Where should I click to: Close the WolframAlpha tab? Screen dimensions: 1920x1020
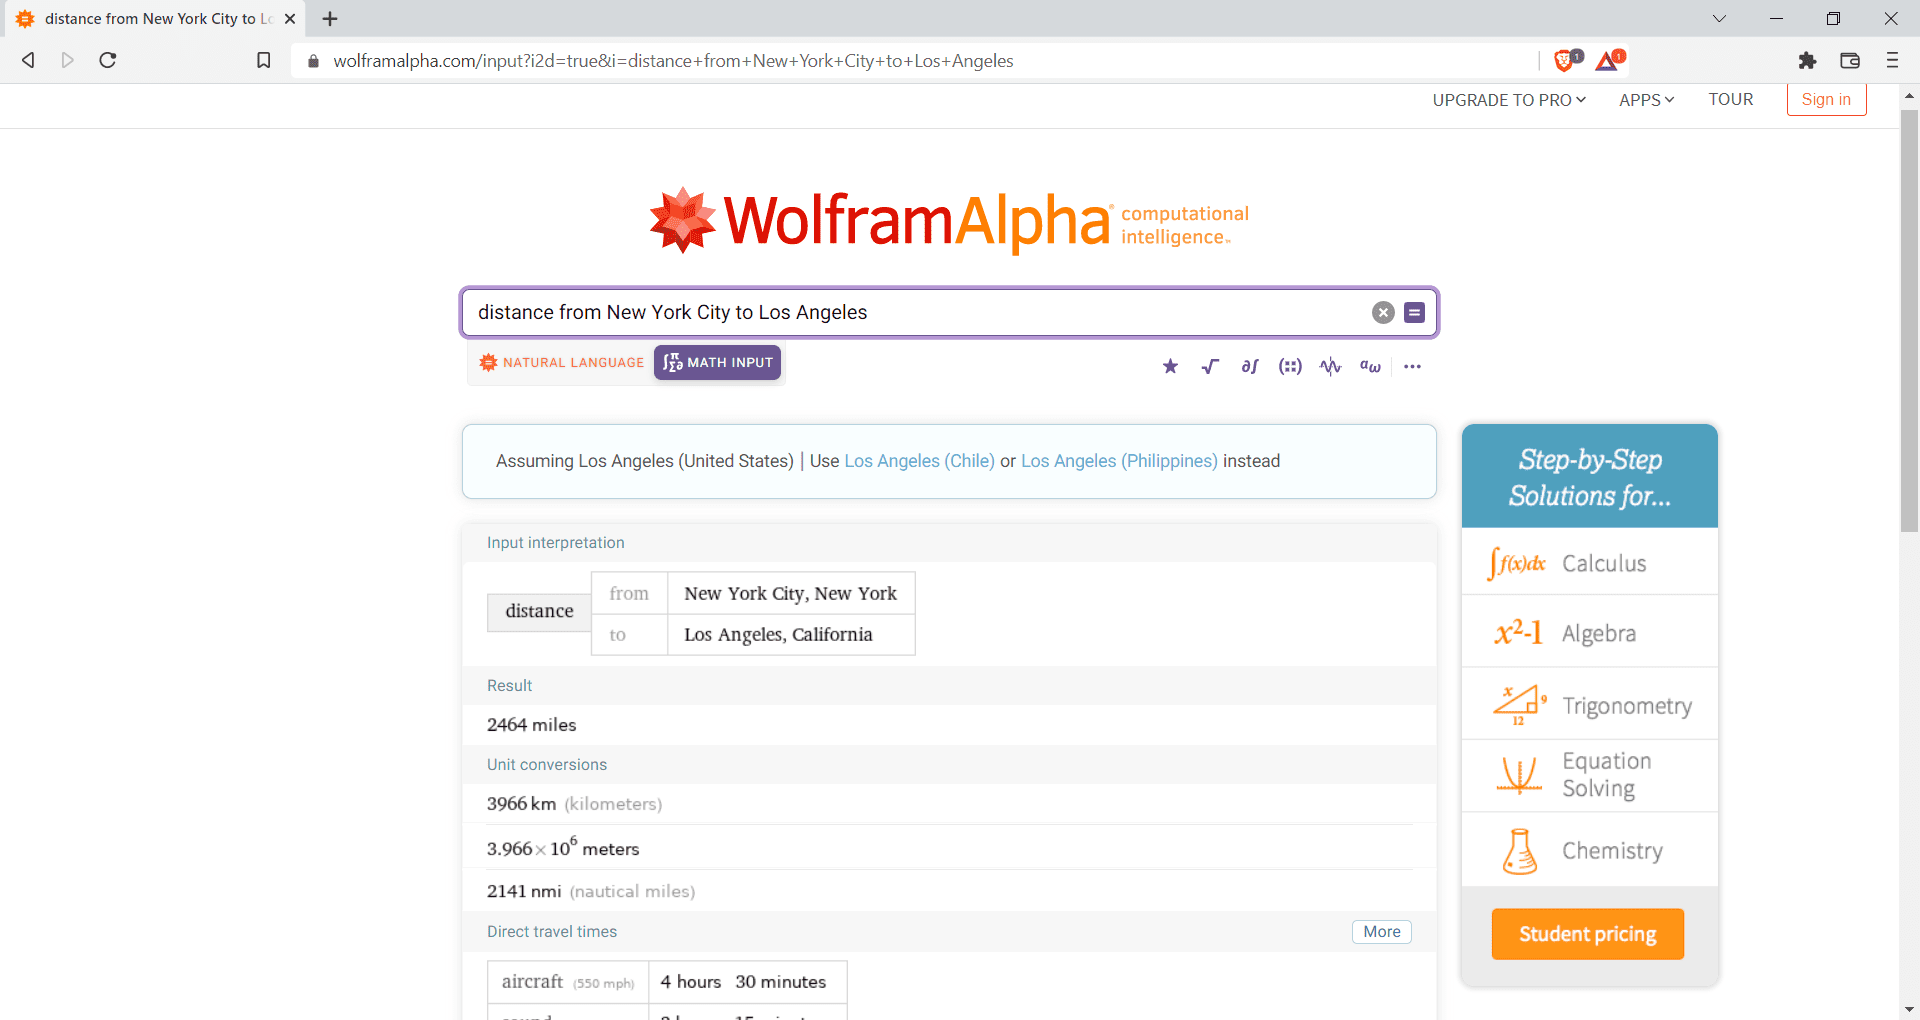[x=290, y=18]
